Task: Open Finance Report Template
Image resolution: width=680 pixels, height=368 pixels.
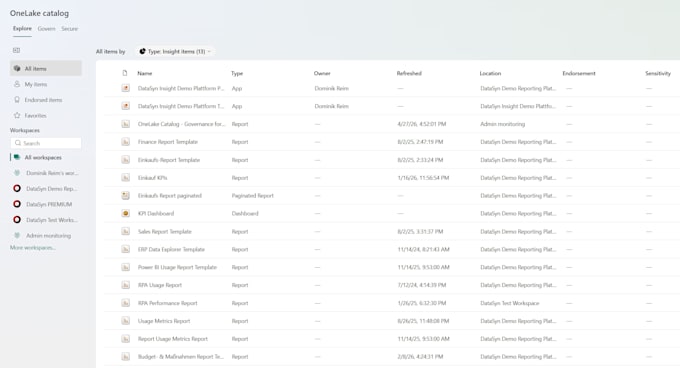Action: pyautogui.click(x=167, y=142)
